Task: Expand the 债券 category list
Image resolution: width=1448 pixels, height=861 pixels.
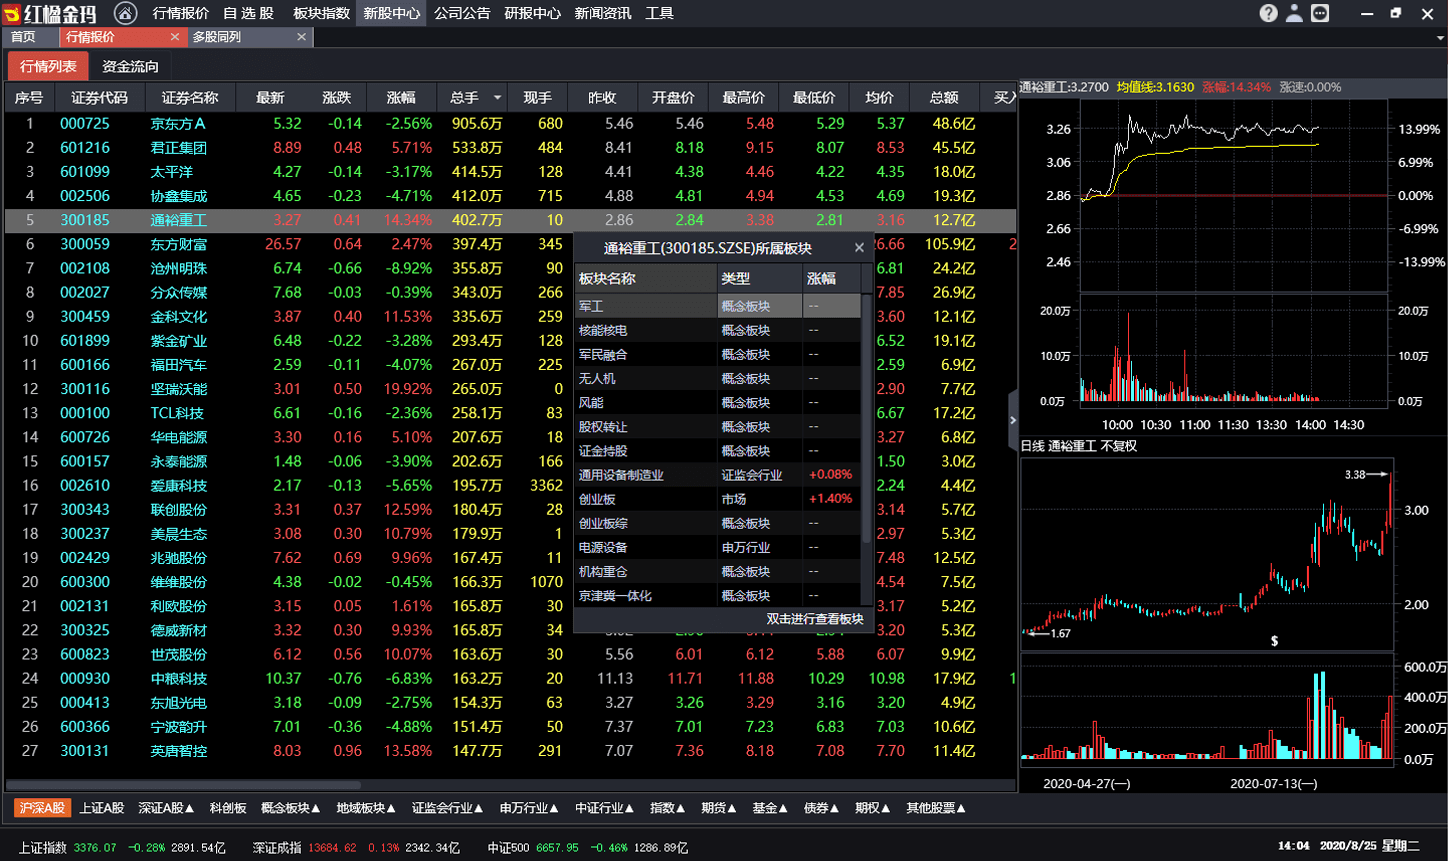Action: pyautogui.click(x=822, y=808)
